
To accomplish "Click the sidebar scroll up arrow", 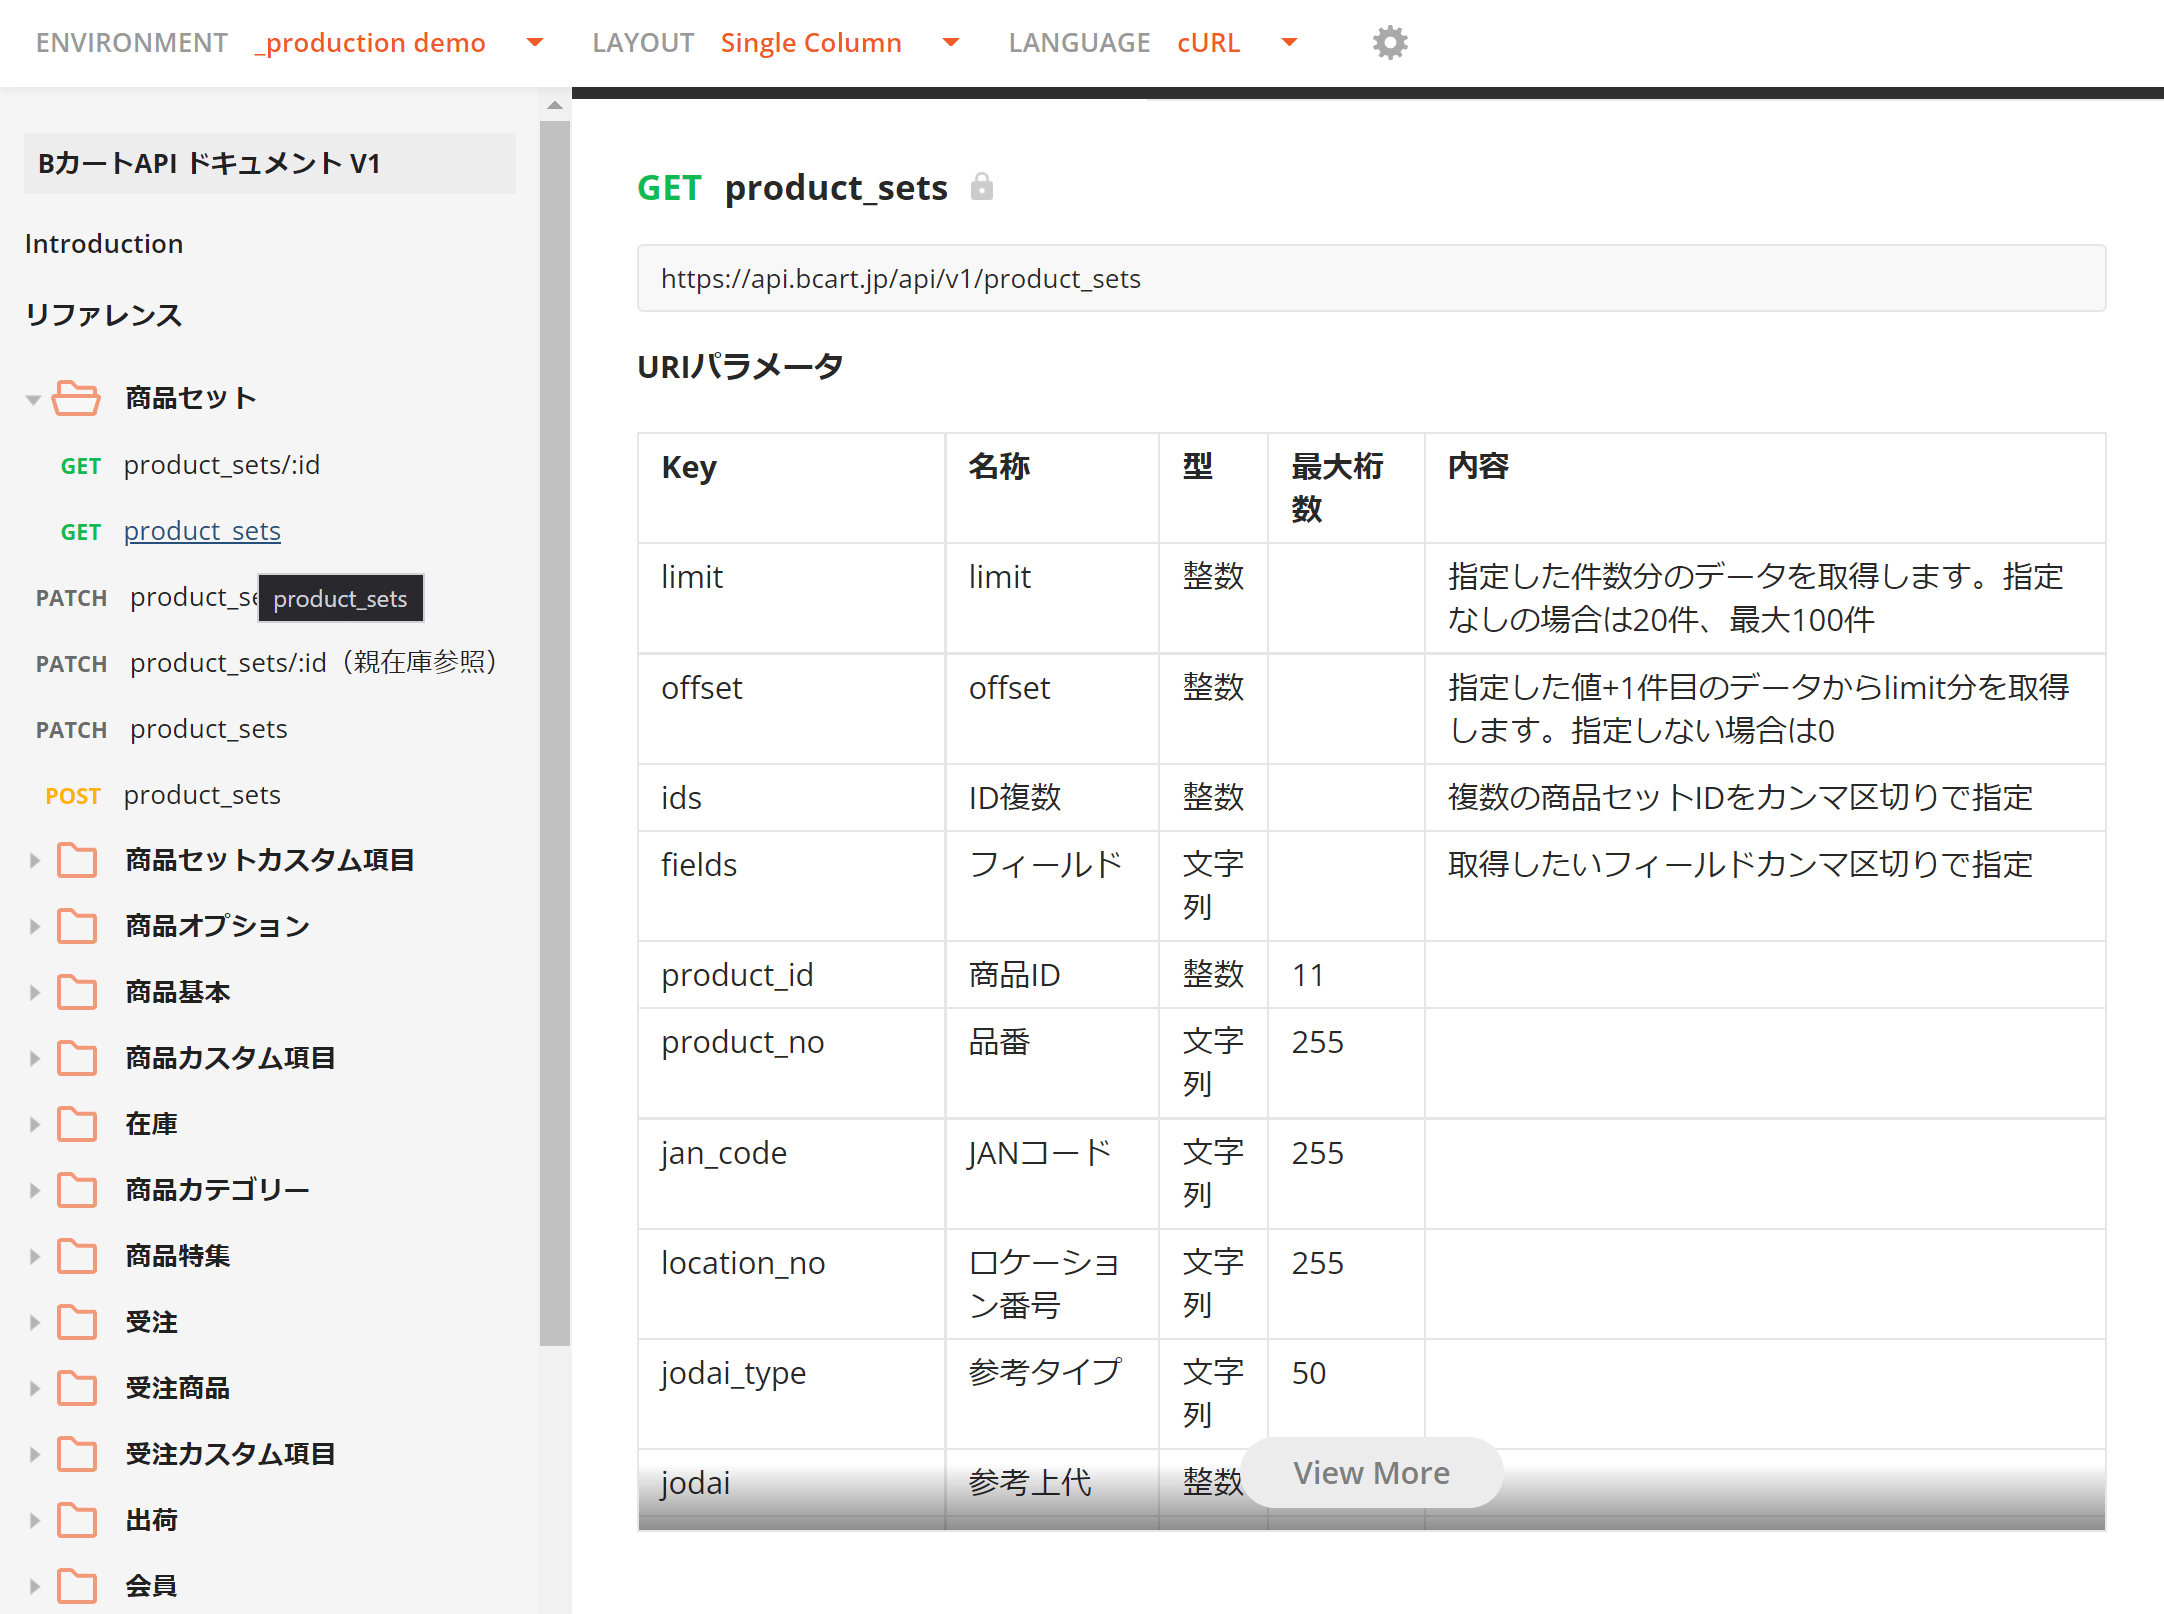I will coord(554,105).
